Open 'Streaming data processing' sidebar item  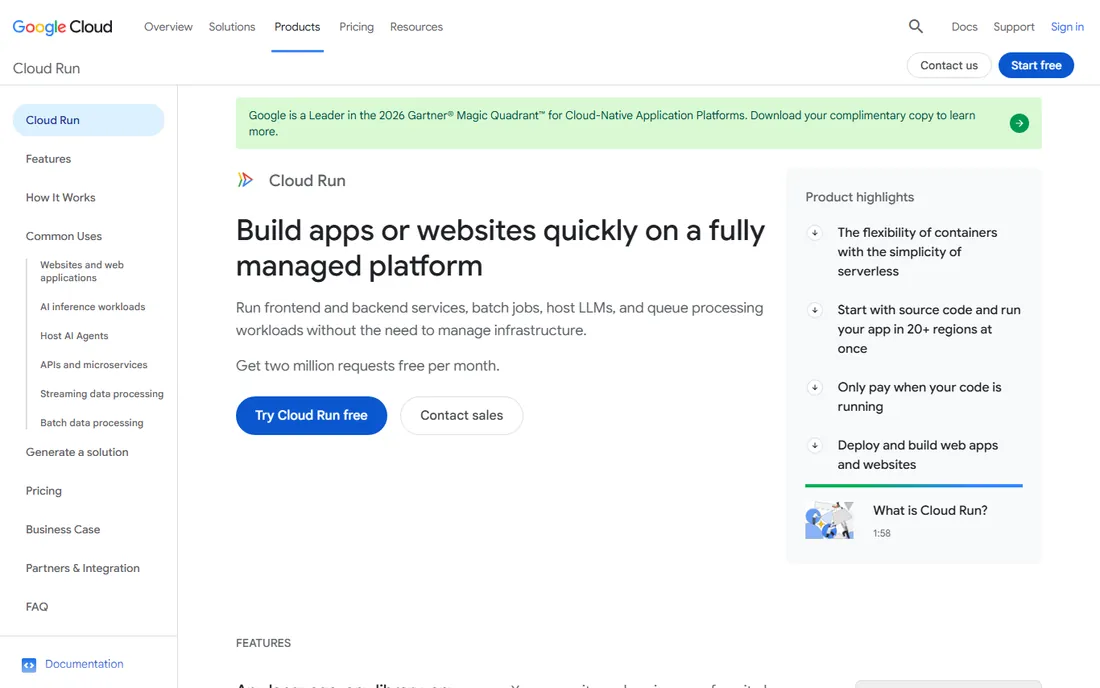pos(102,394)
